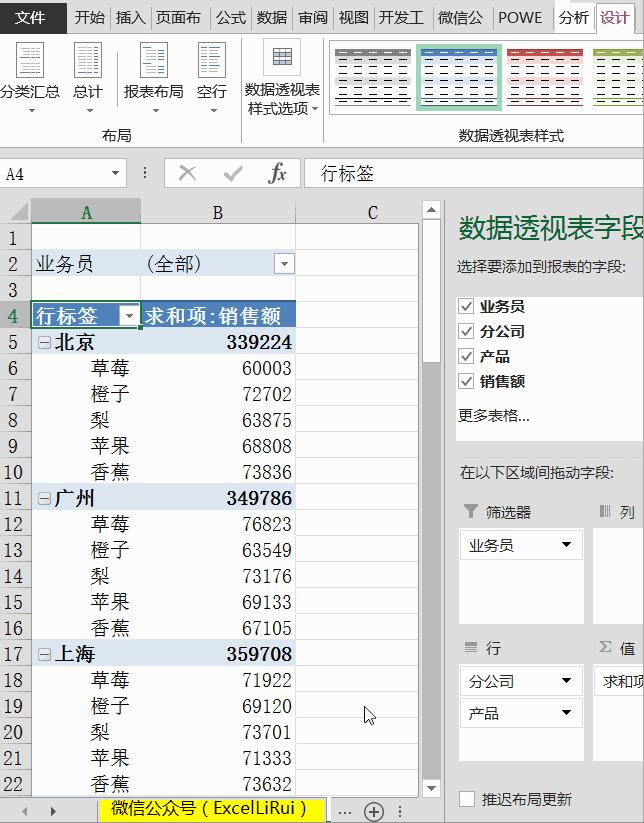The height and width of the screenshot is (823, 644).
Task: Switch to the 开始 tab
Action: click(x=90, y=17)
